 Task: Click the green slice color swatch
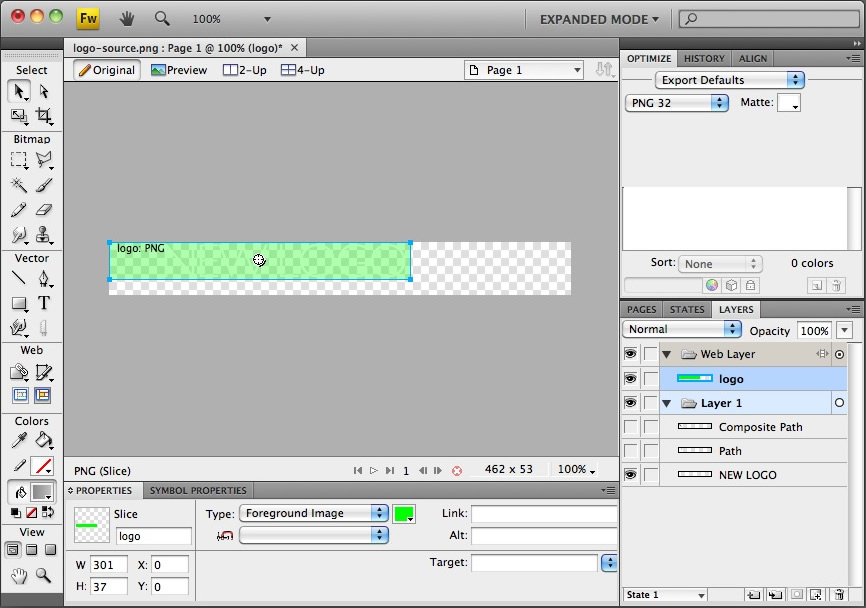(x=404, y=514)
